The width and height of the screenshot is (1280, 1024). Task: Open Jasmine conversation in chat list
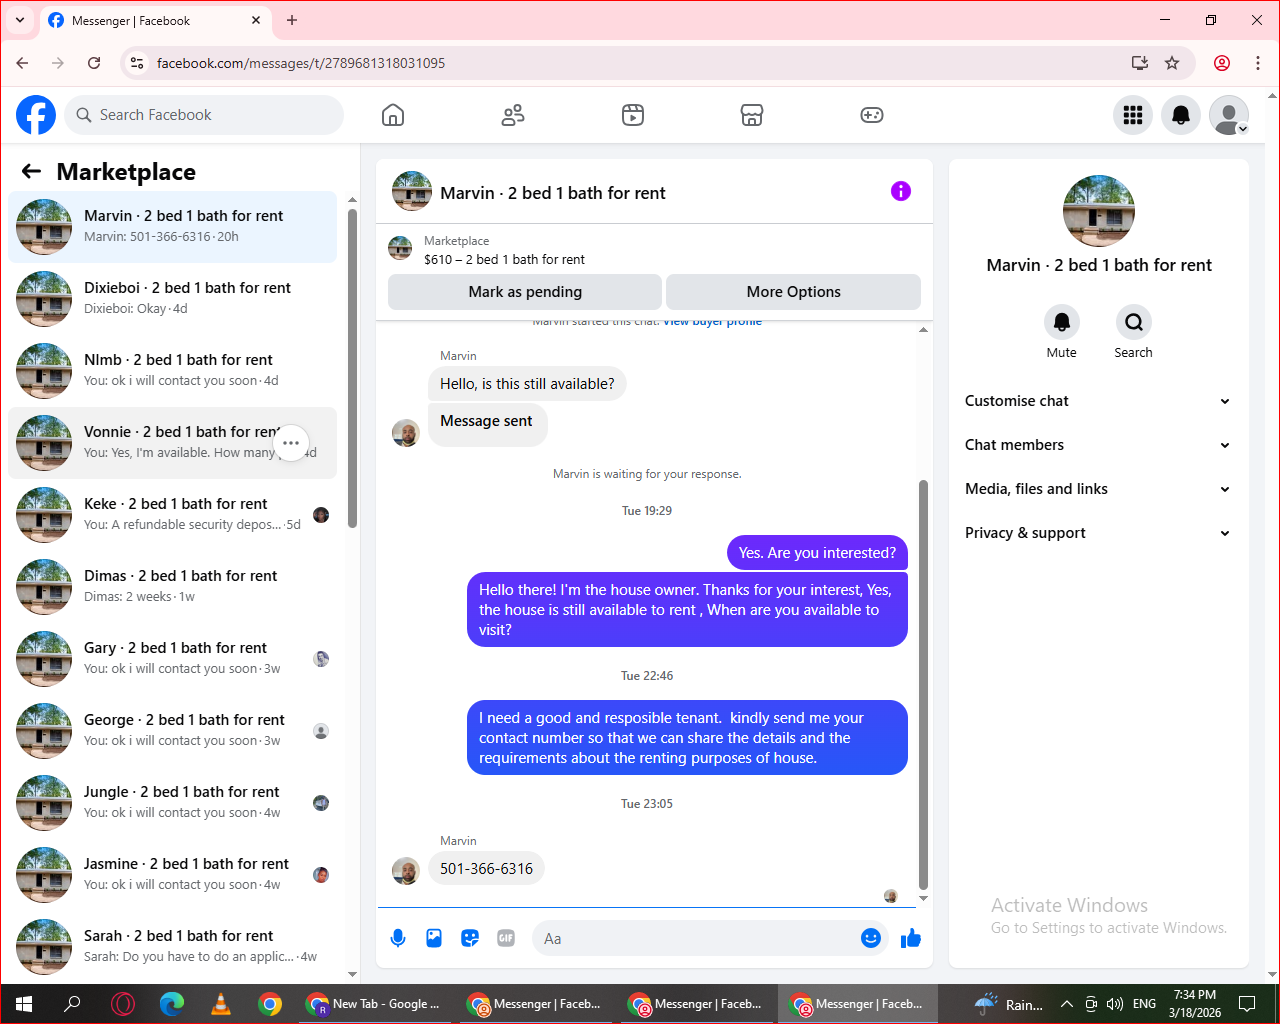173,875
